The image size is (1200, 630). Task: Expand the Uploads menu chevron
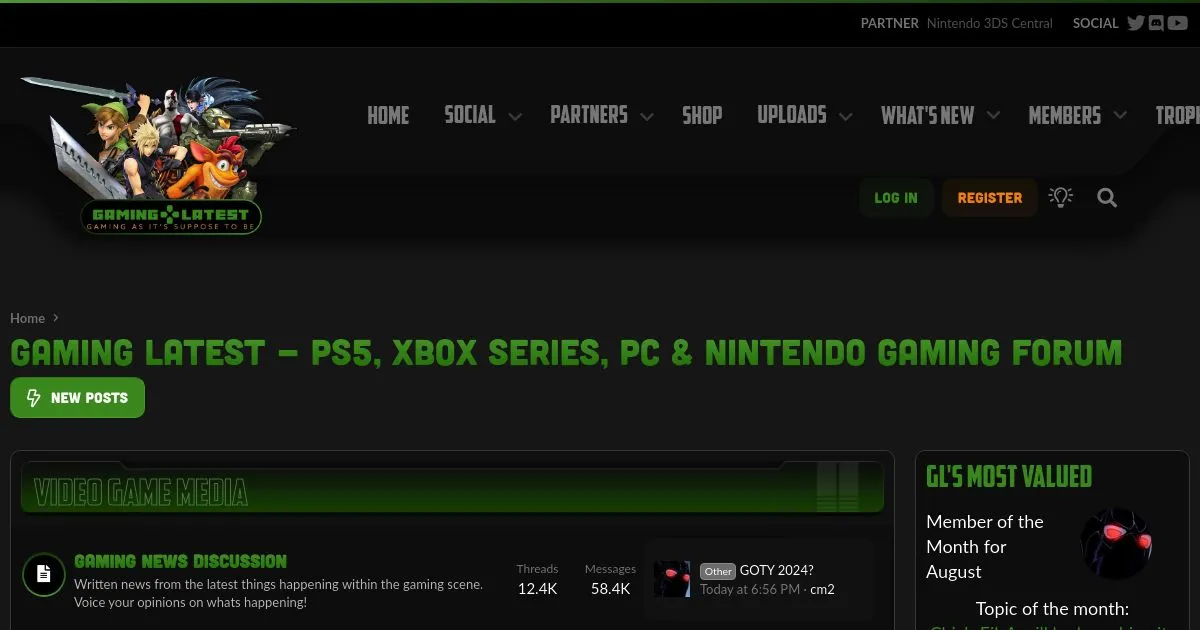(x=846, y=117)
